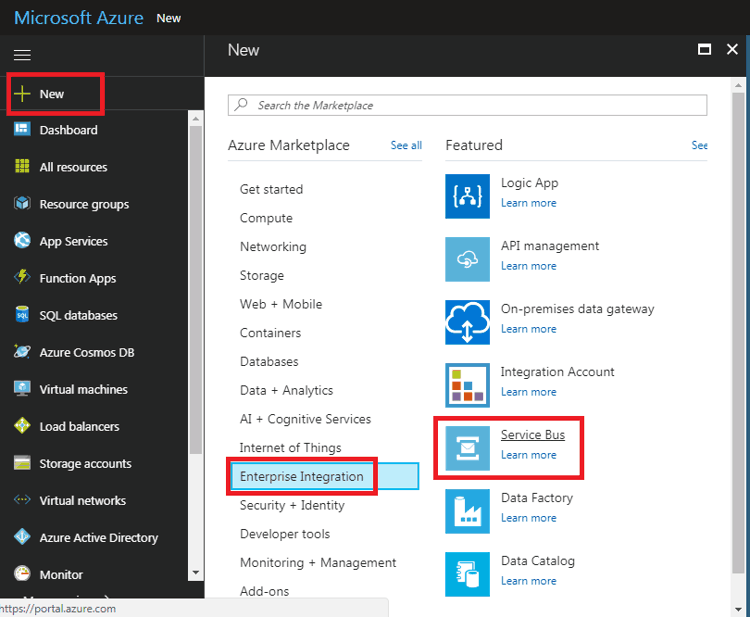The height and width of the screenshot is (617, 750).
Task: Click the plus New button
Action: point(52,94)
